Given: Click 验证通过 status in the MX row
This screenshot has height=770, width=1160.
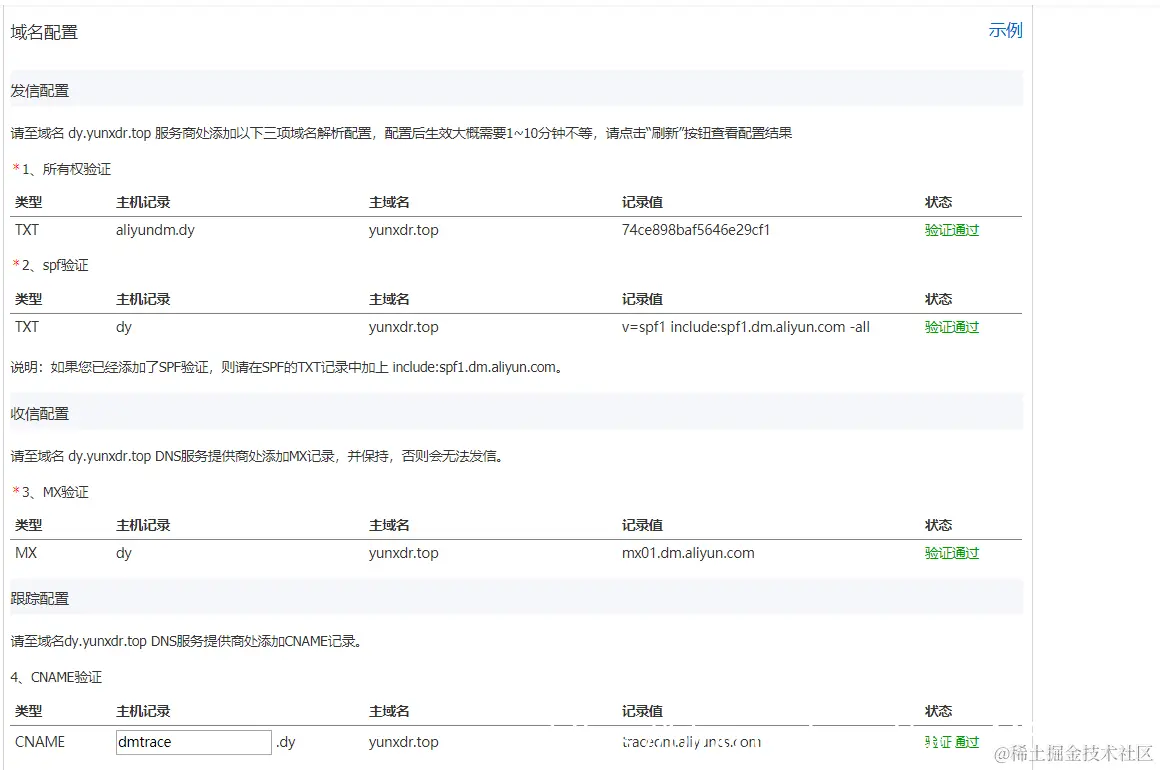Looking at the screenshot, I should pyautogui.click(x=951, y=553).
